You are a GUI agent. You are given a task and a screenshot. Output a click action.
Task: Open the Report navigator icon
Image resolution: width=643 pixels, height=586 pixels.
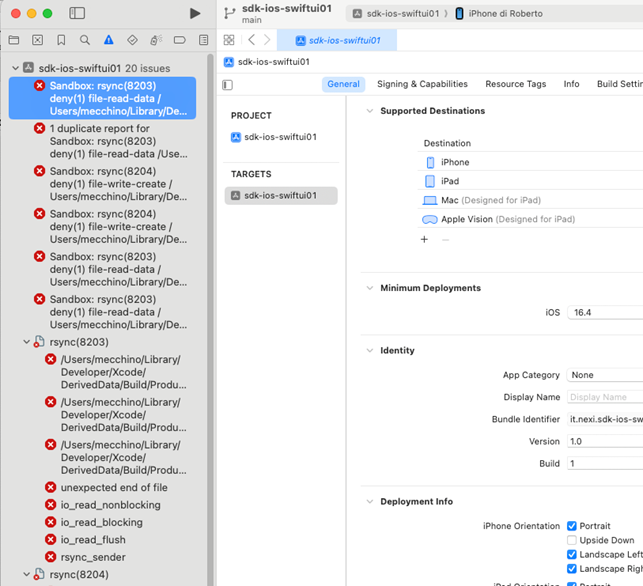(203, 40)
